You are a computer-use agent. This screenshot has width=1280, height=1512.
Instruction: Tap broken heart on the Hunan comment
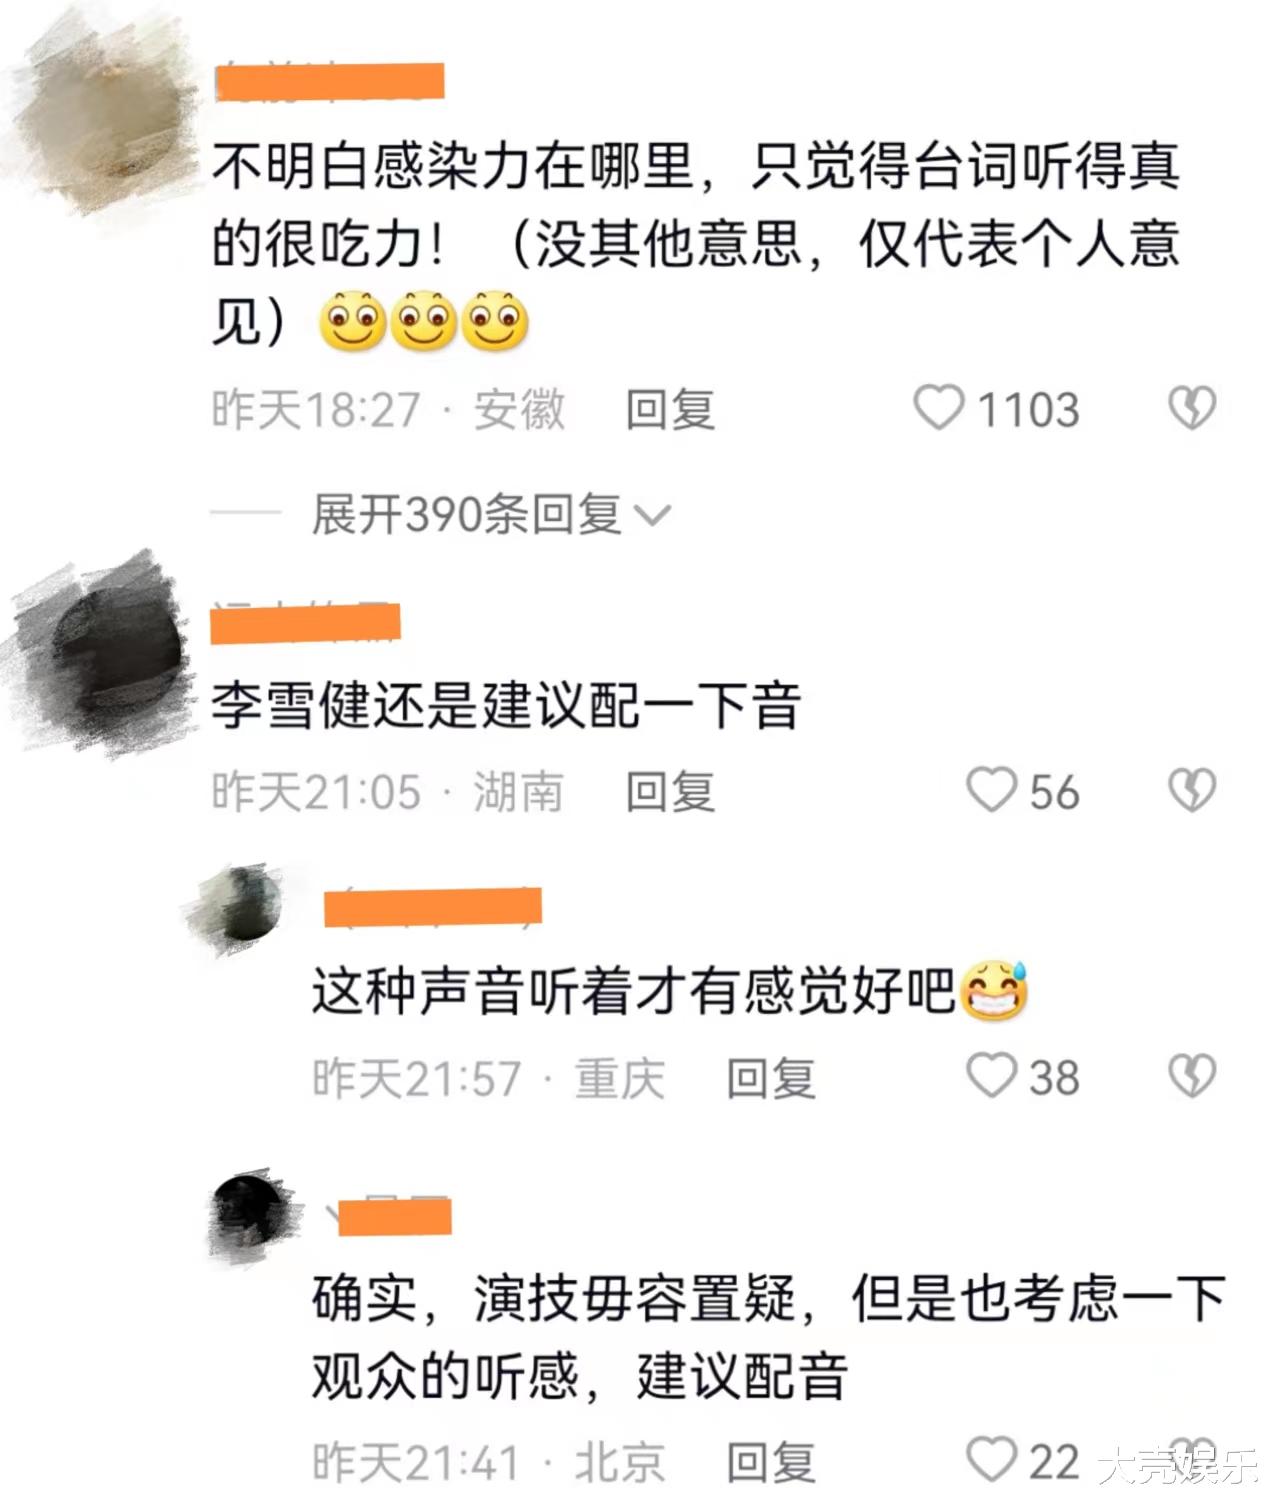pyautogui.click(x=1192, y=790)
